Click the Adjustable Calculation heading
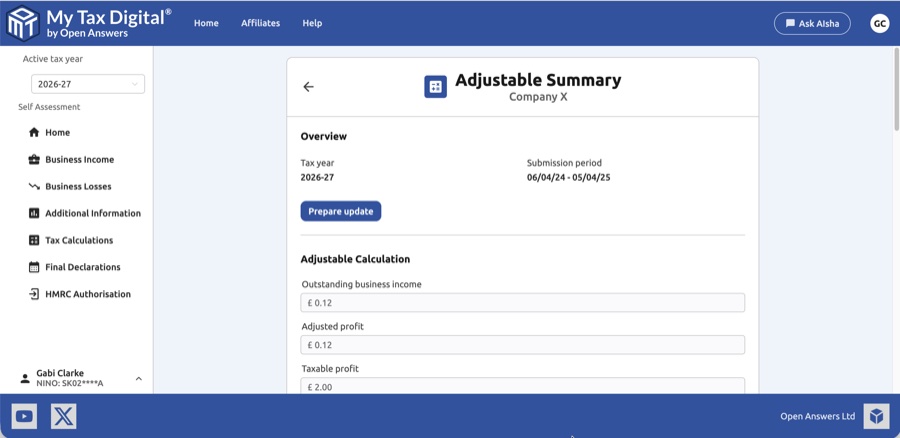Screen dimensions: 900x438 coord(355,259)
